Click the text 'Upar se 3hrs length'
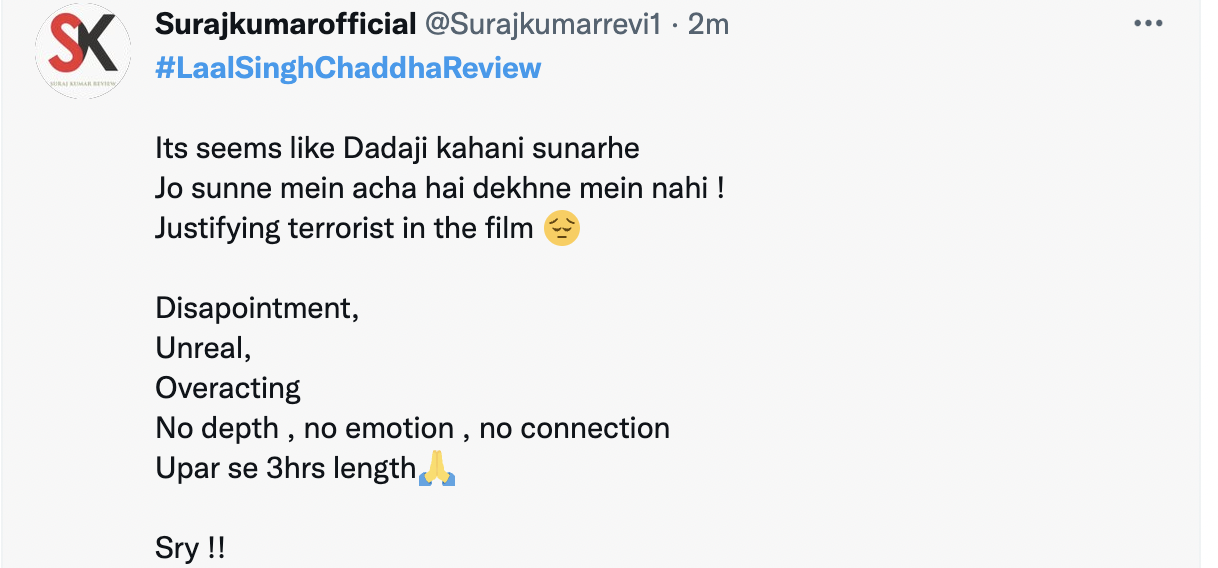Viewport: 1218px width, 568px height. 286,468
